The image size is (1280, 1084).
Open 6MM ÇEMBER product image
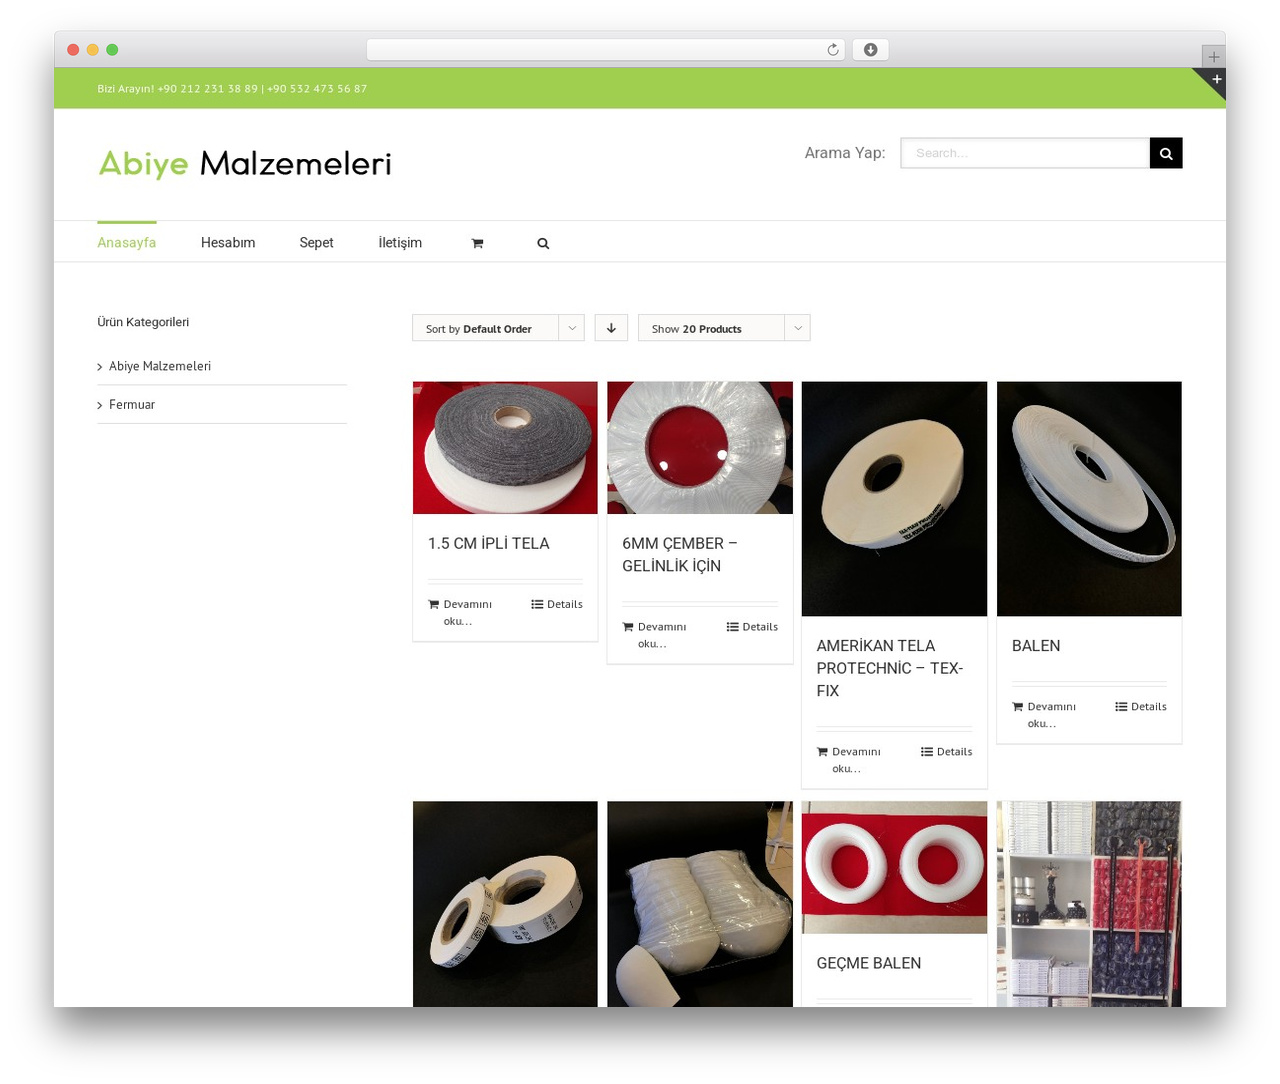click(700, 448)
